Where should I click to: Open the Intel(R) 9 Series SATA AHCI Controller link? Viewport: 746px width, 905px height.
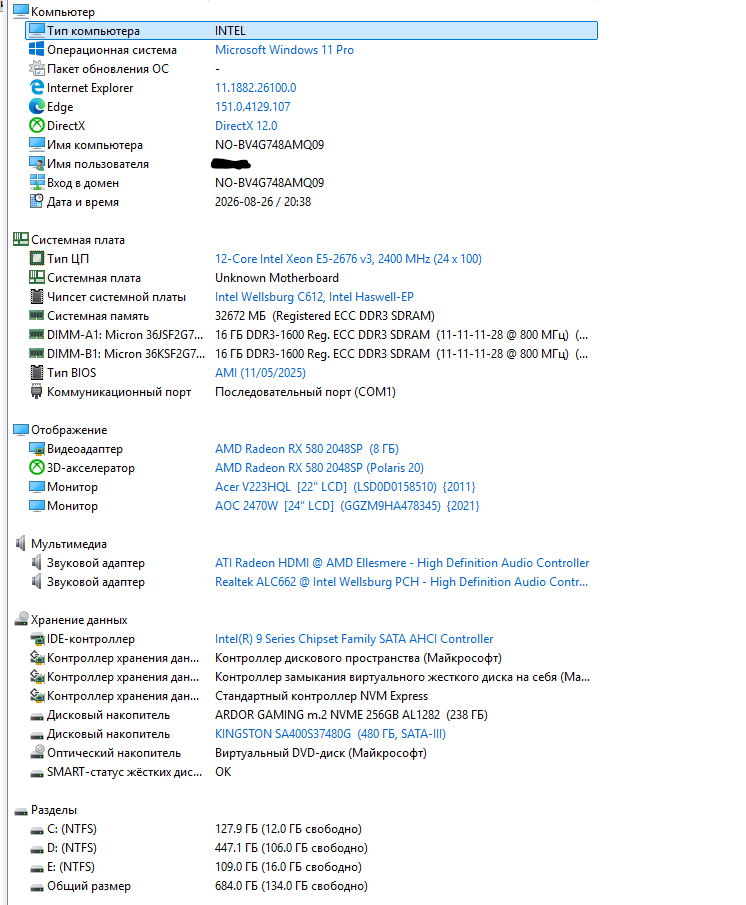[354, 639]
